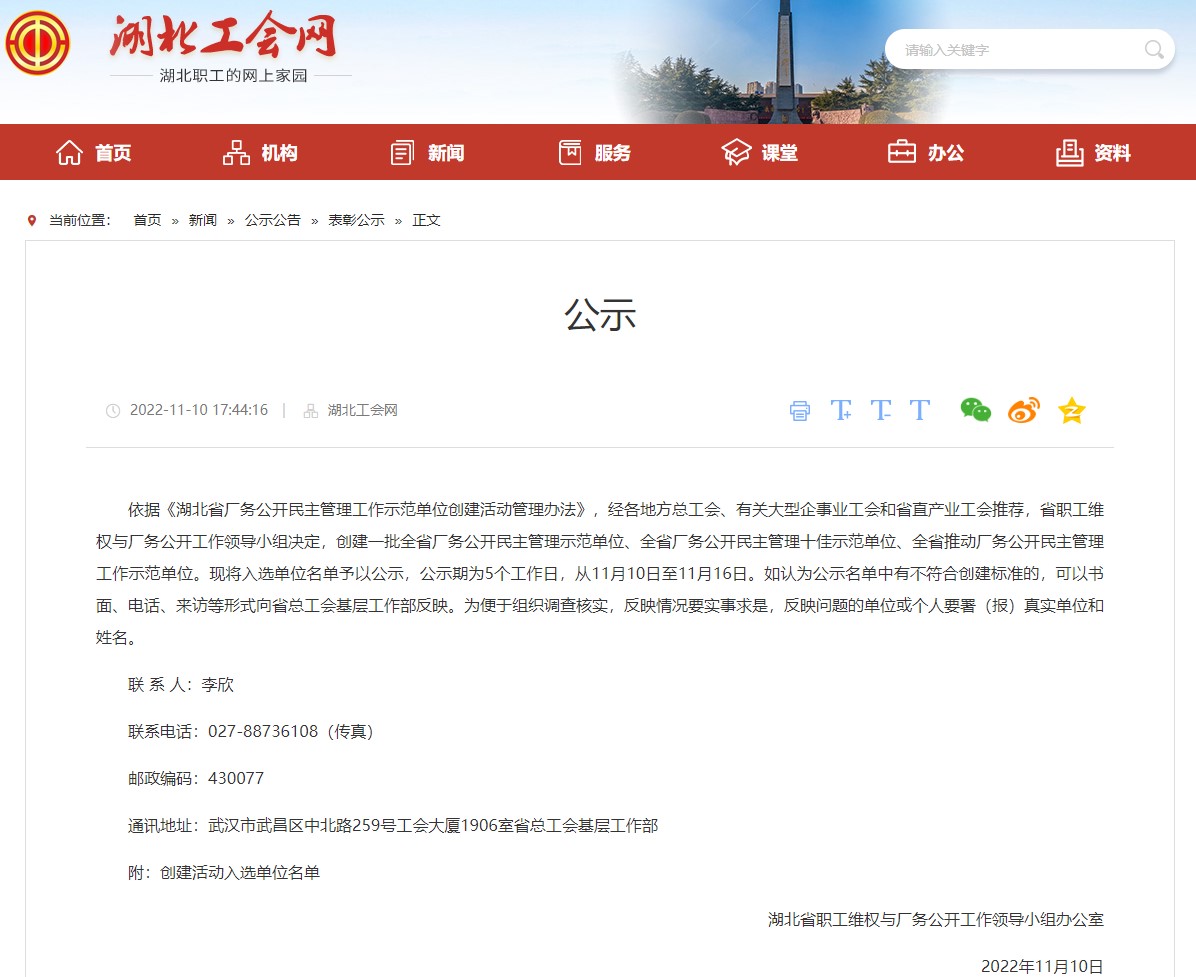Click 表彰公示 breadcrumb link

(x=356, y=220)
